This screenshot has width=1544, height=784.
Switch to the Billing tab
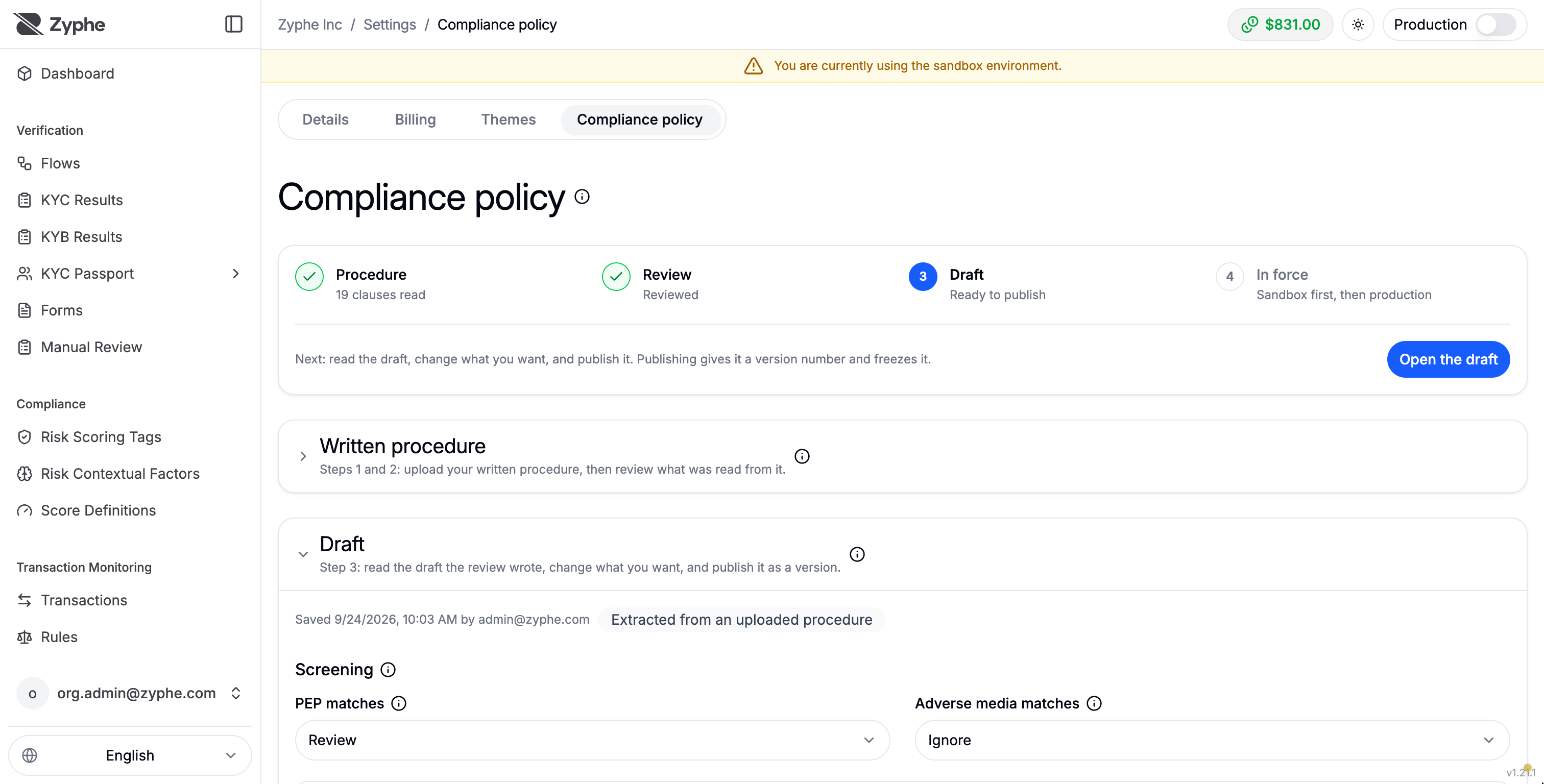click(x=415, y=120)
